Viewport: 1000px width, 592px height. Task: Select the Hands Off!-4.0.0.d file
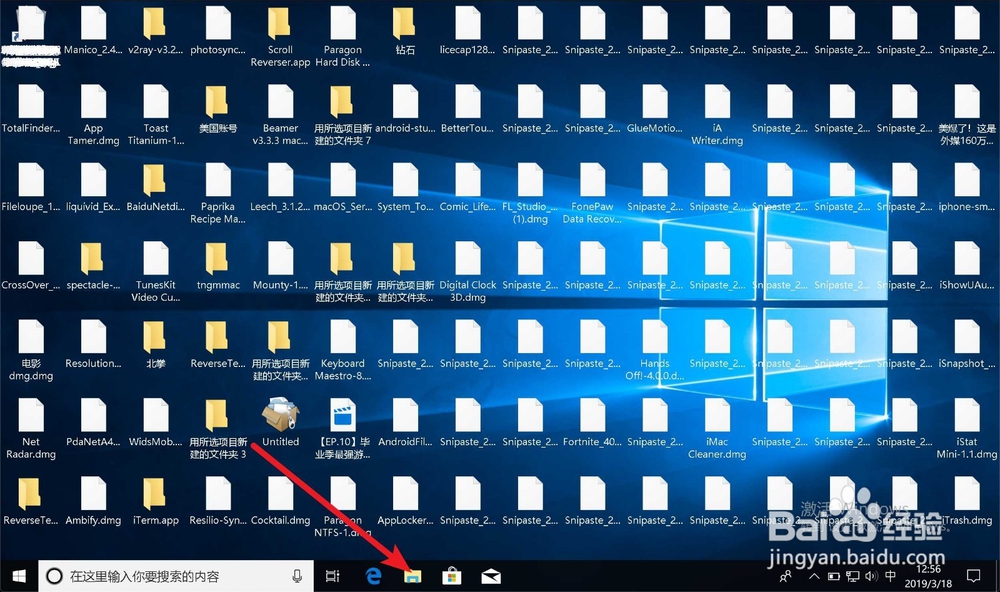655,350
